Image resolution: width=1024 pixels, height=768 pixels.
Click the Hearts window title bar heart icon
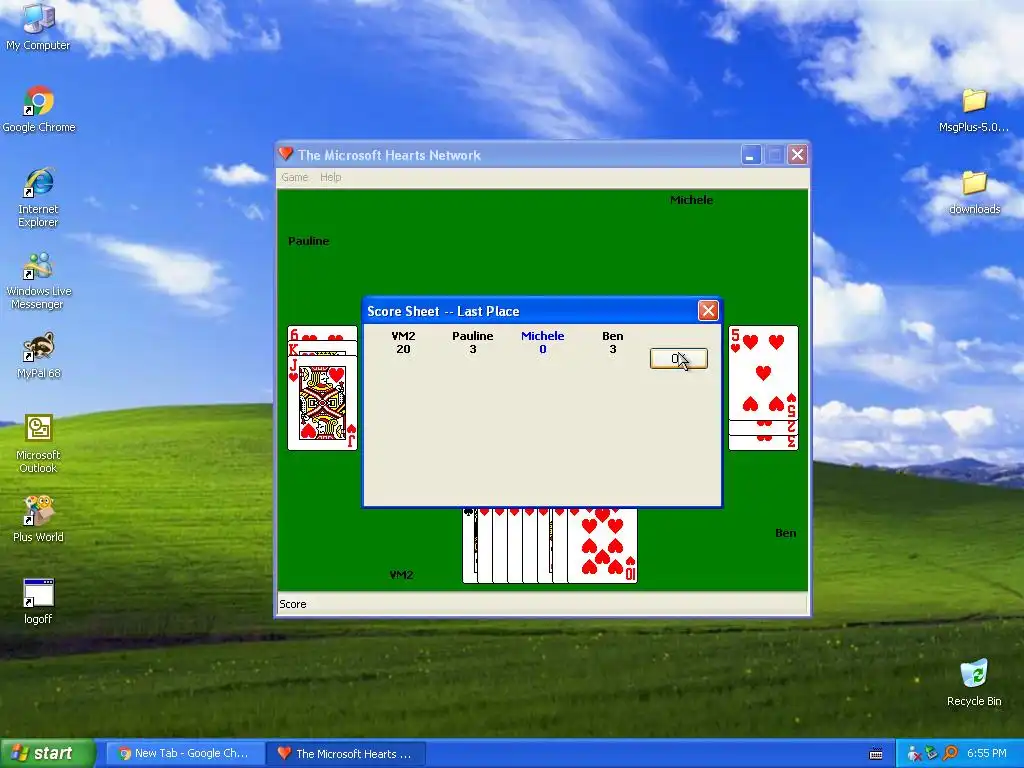pos(285,154)
